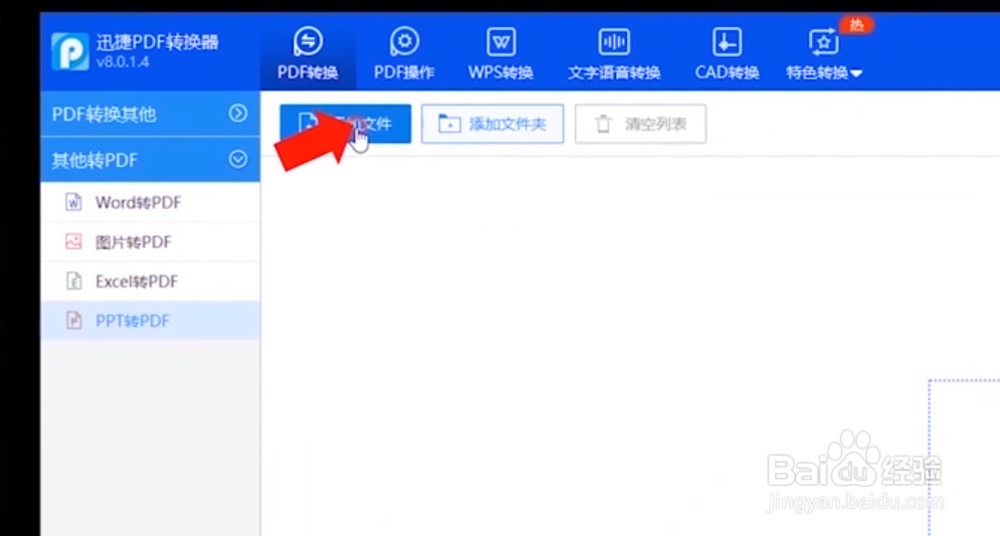Screen dimensions: 1000x536
Task: Select the 文字语音转换 tab
Action: [614, 54]
